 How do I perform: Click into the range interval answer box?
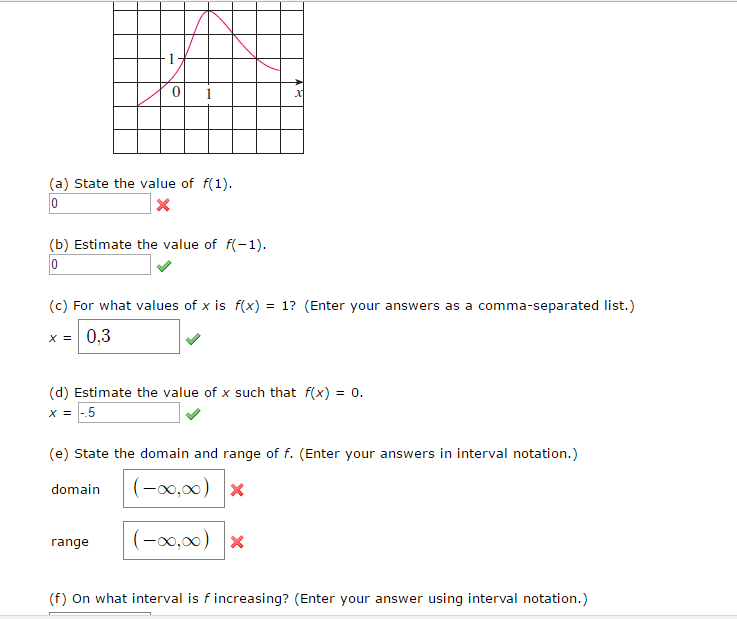[174, 541]
